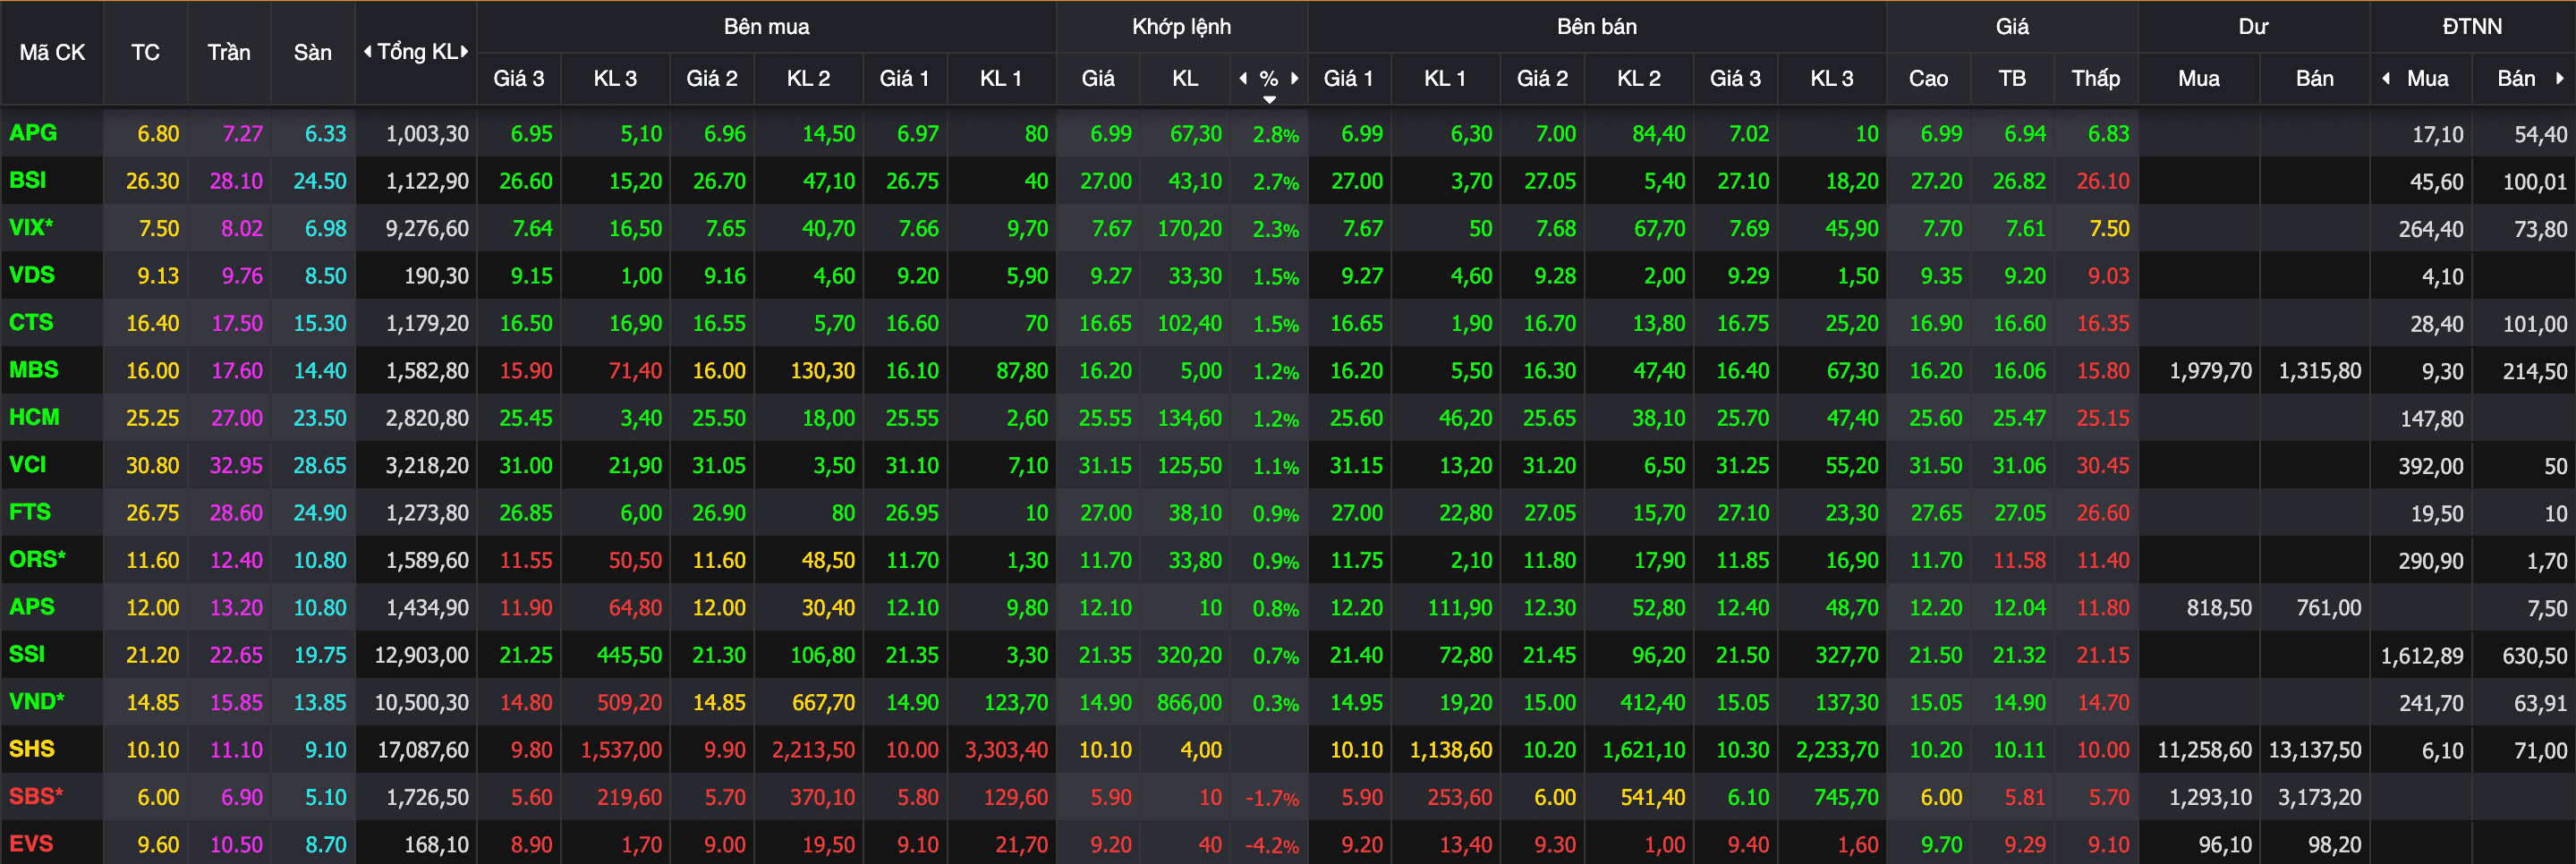The image size is (2576, 864).
Task: Open the SSI stock symbol
Action: coord(27,654)
